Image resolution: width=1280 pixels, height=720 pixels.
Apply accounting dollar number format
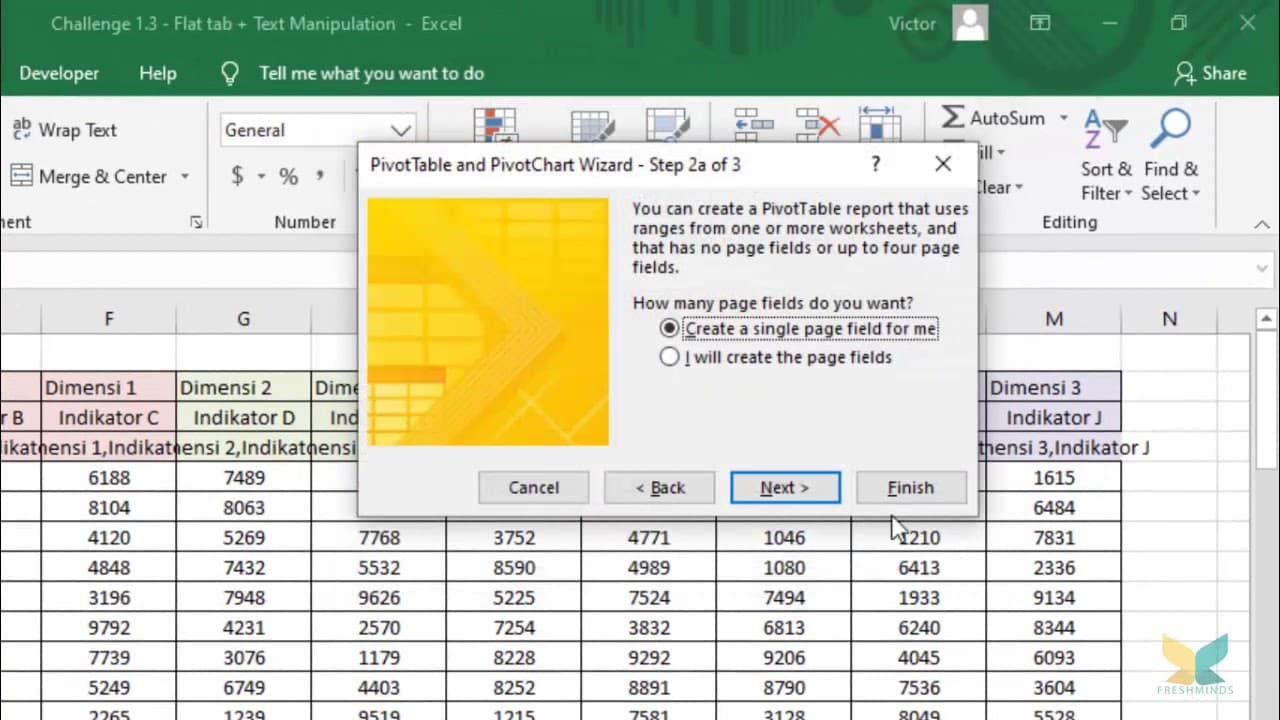coord(238,177)
